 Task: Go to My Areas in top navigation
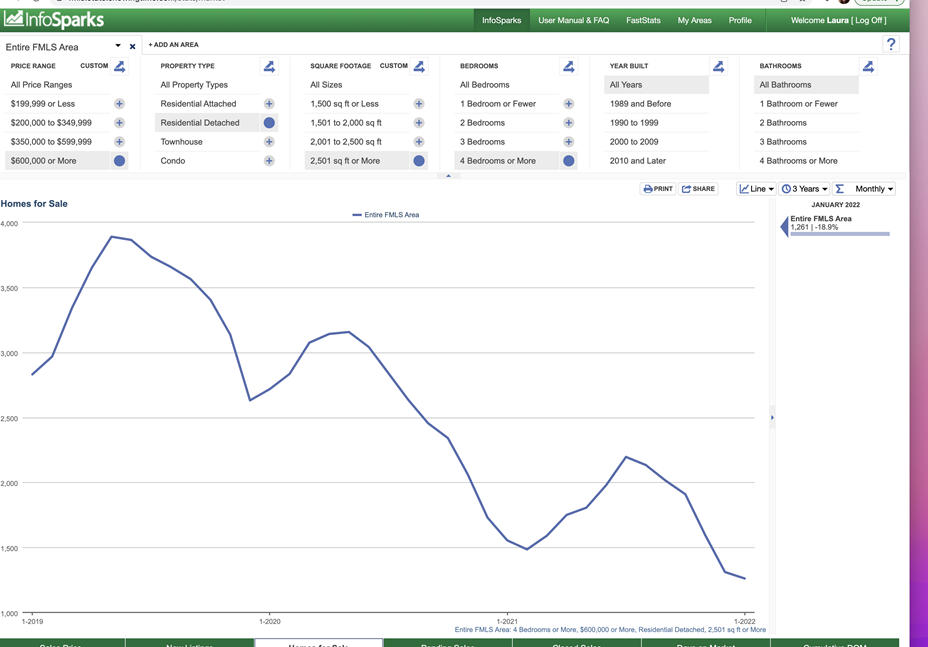click(x=694, y=20)
